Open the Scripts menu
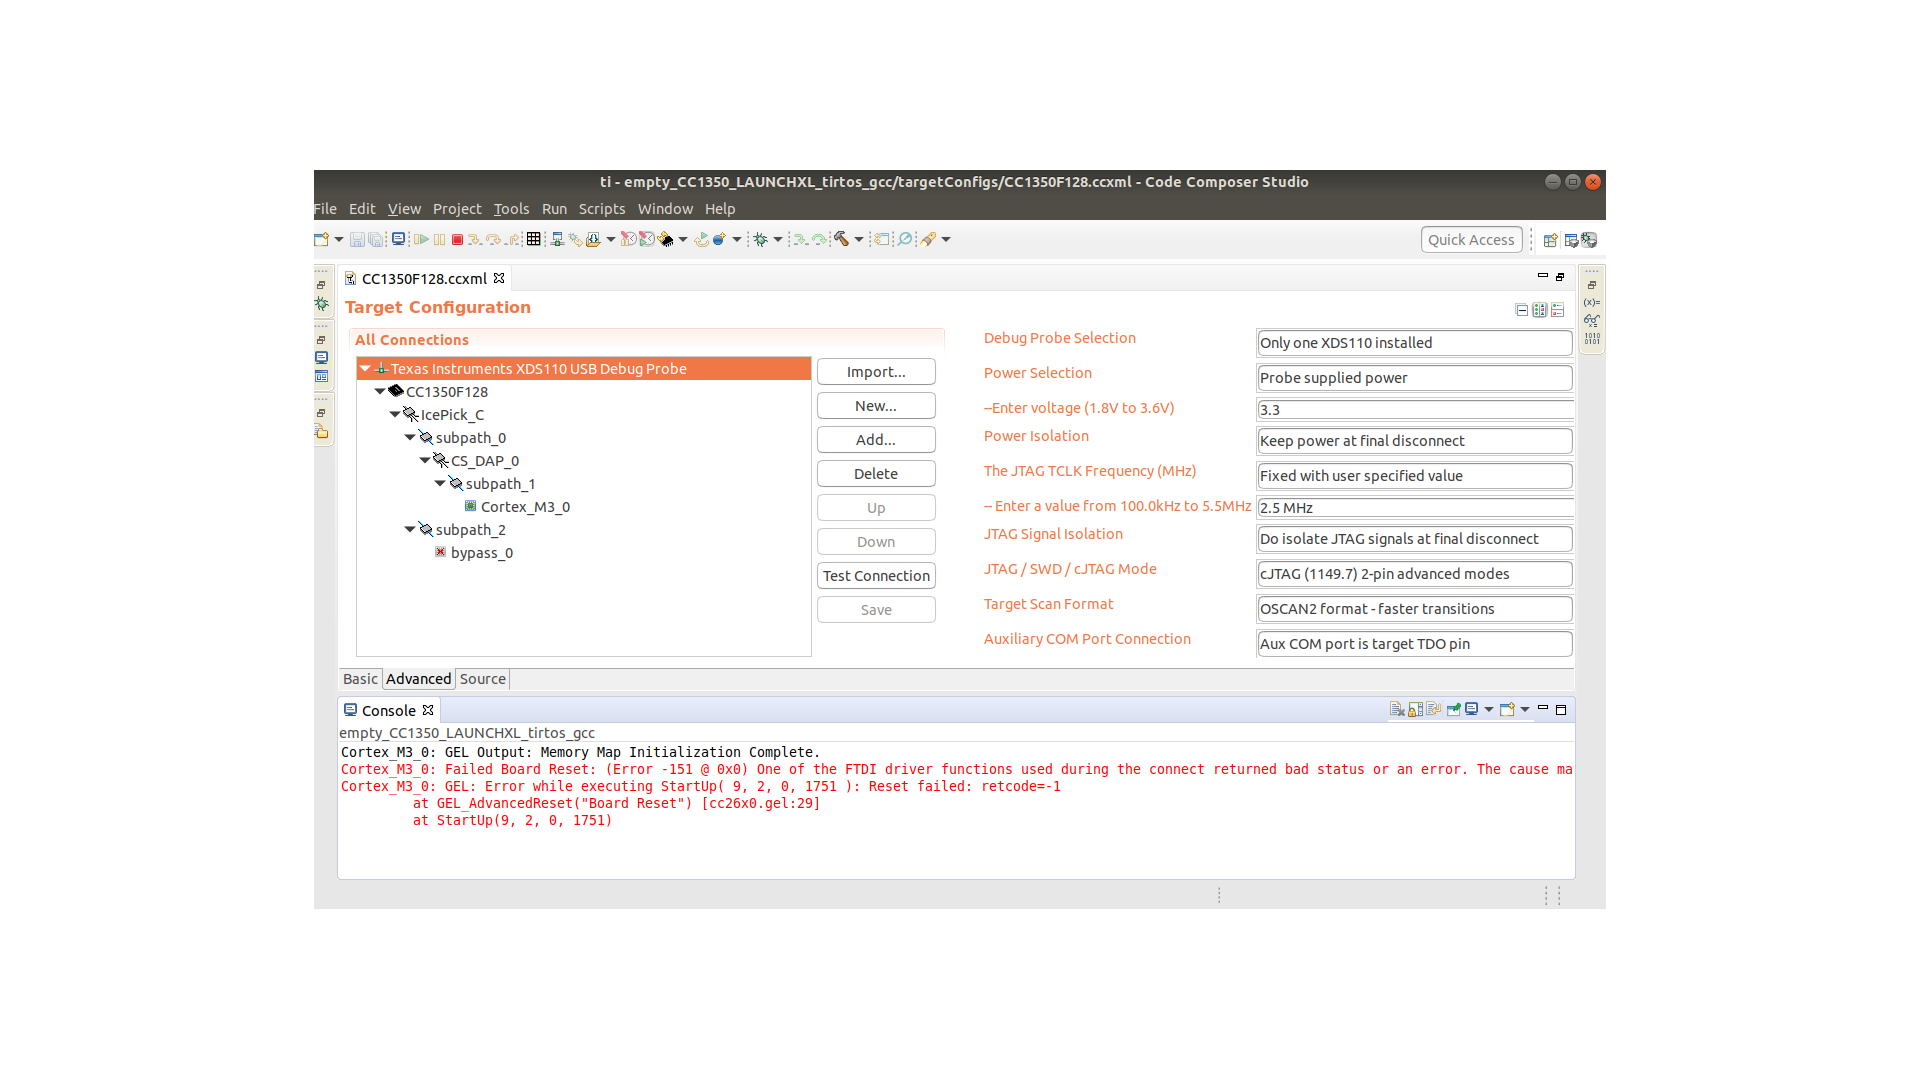The height and width of the screenshot is (1080, 1920). [601, 209]
